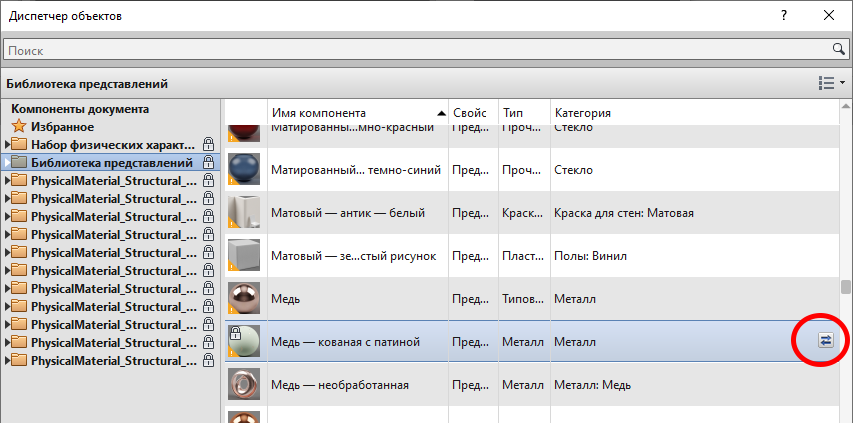
Task: Expand the Библиотека представлений folder
Action: coord(7,163)
